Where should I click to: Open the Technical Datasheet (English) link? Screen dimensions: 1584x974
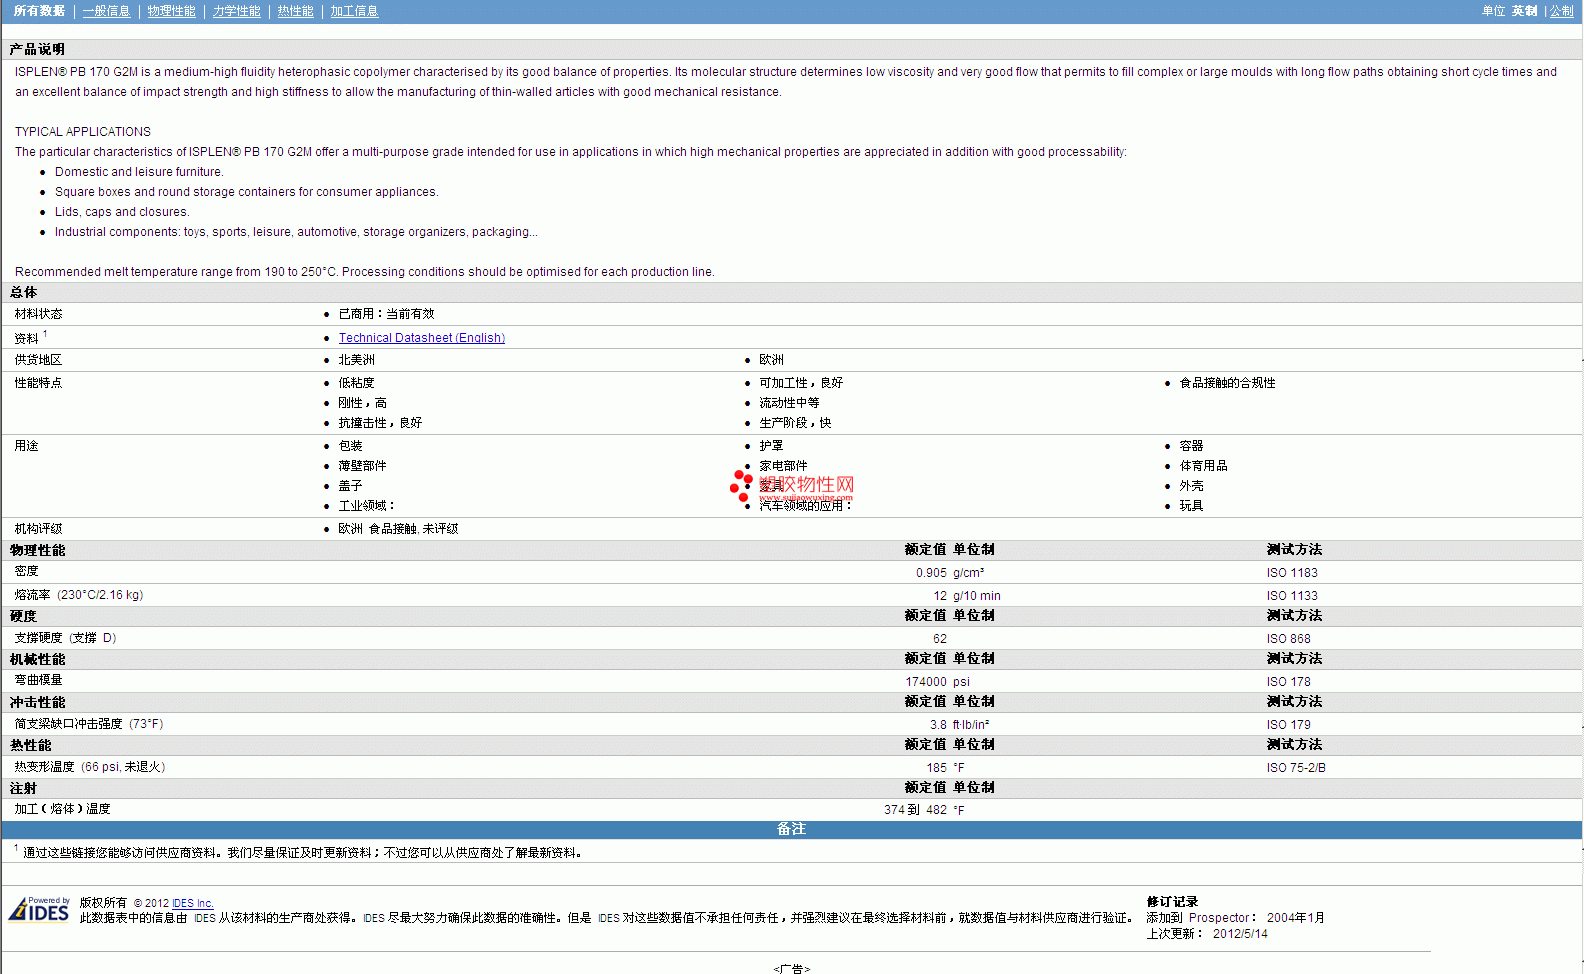pos(421,338)
